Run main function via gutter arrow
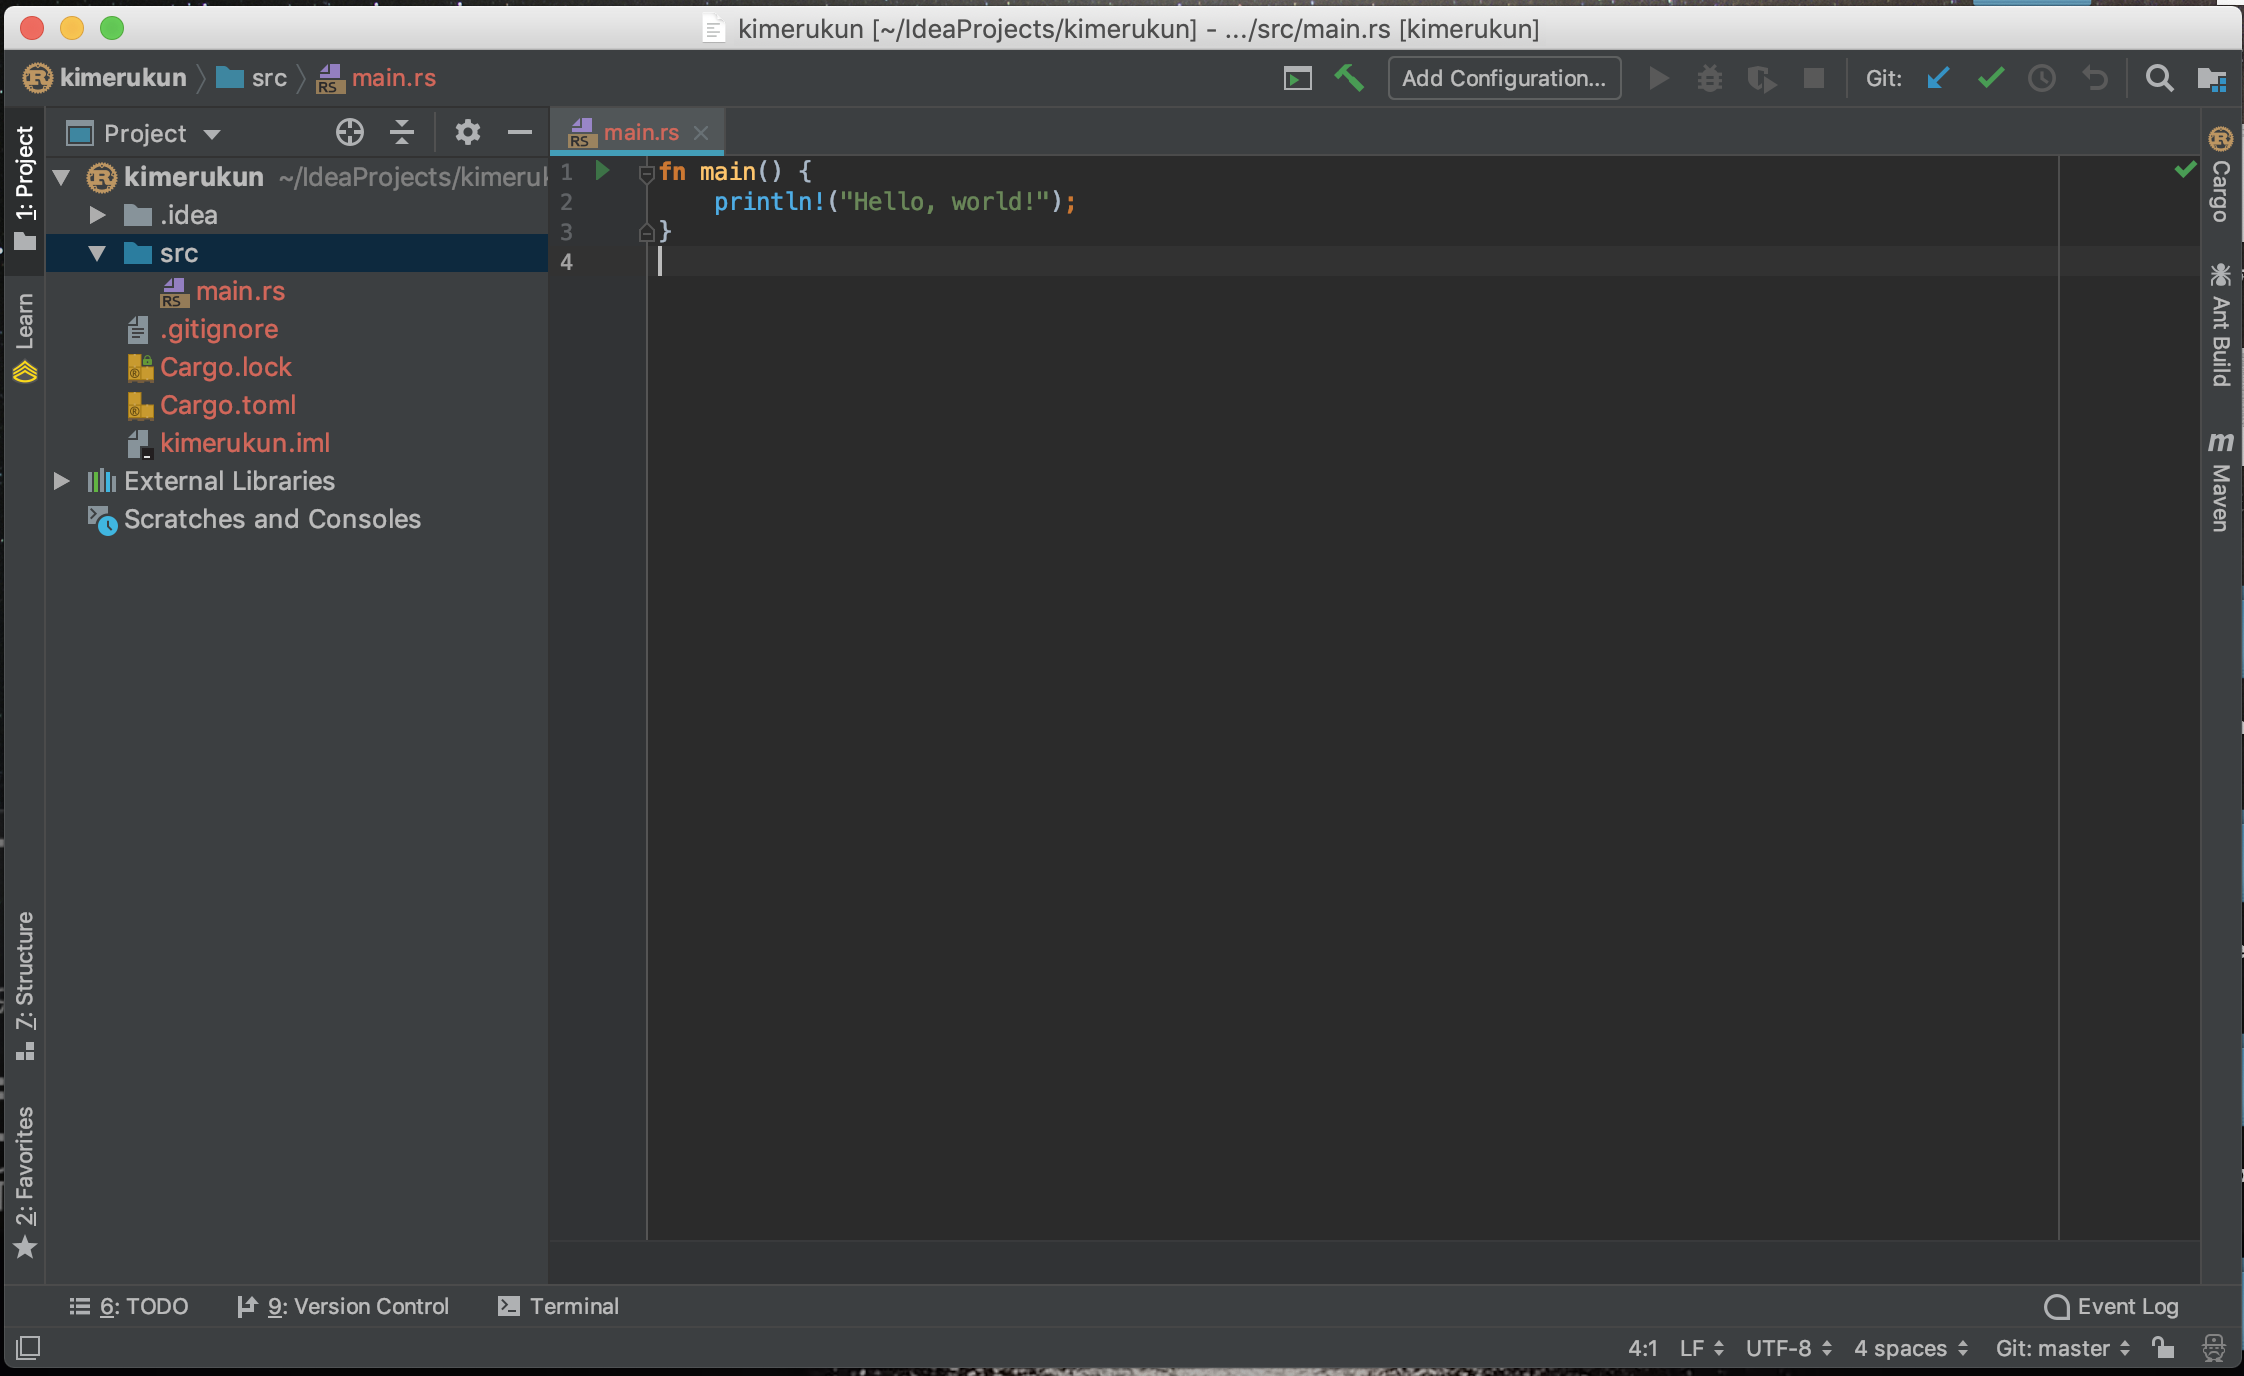The height and width of the screenshot is (1376, 2244). click(602, 171)
